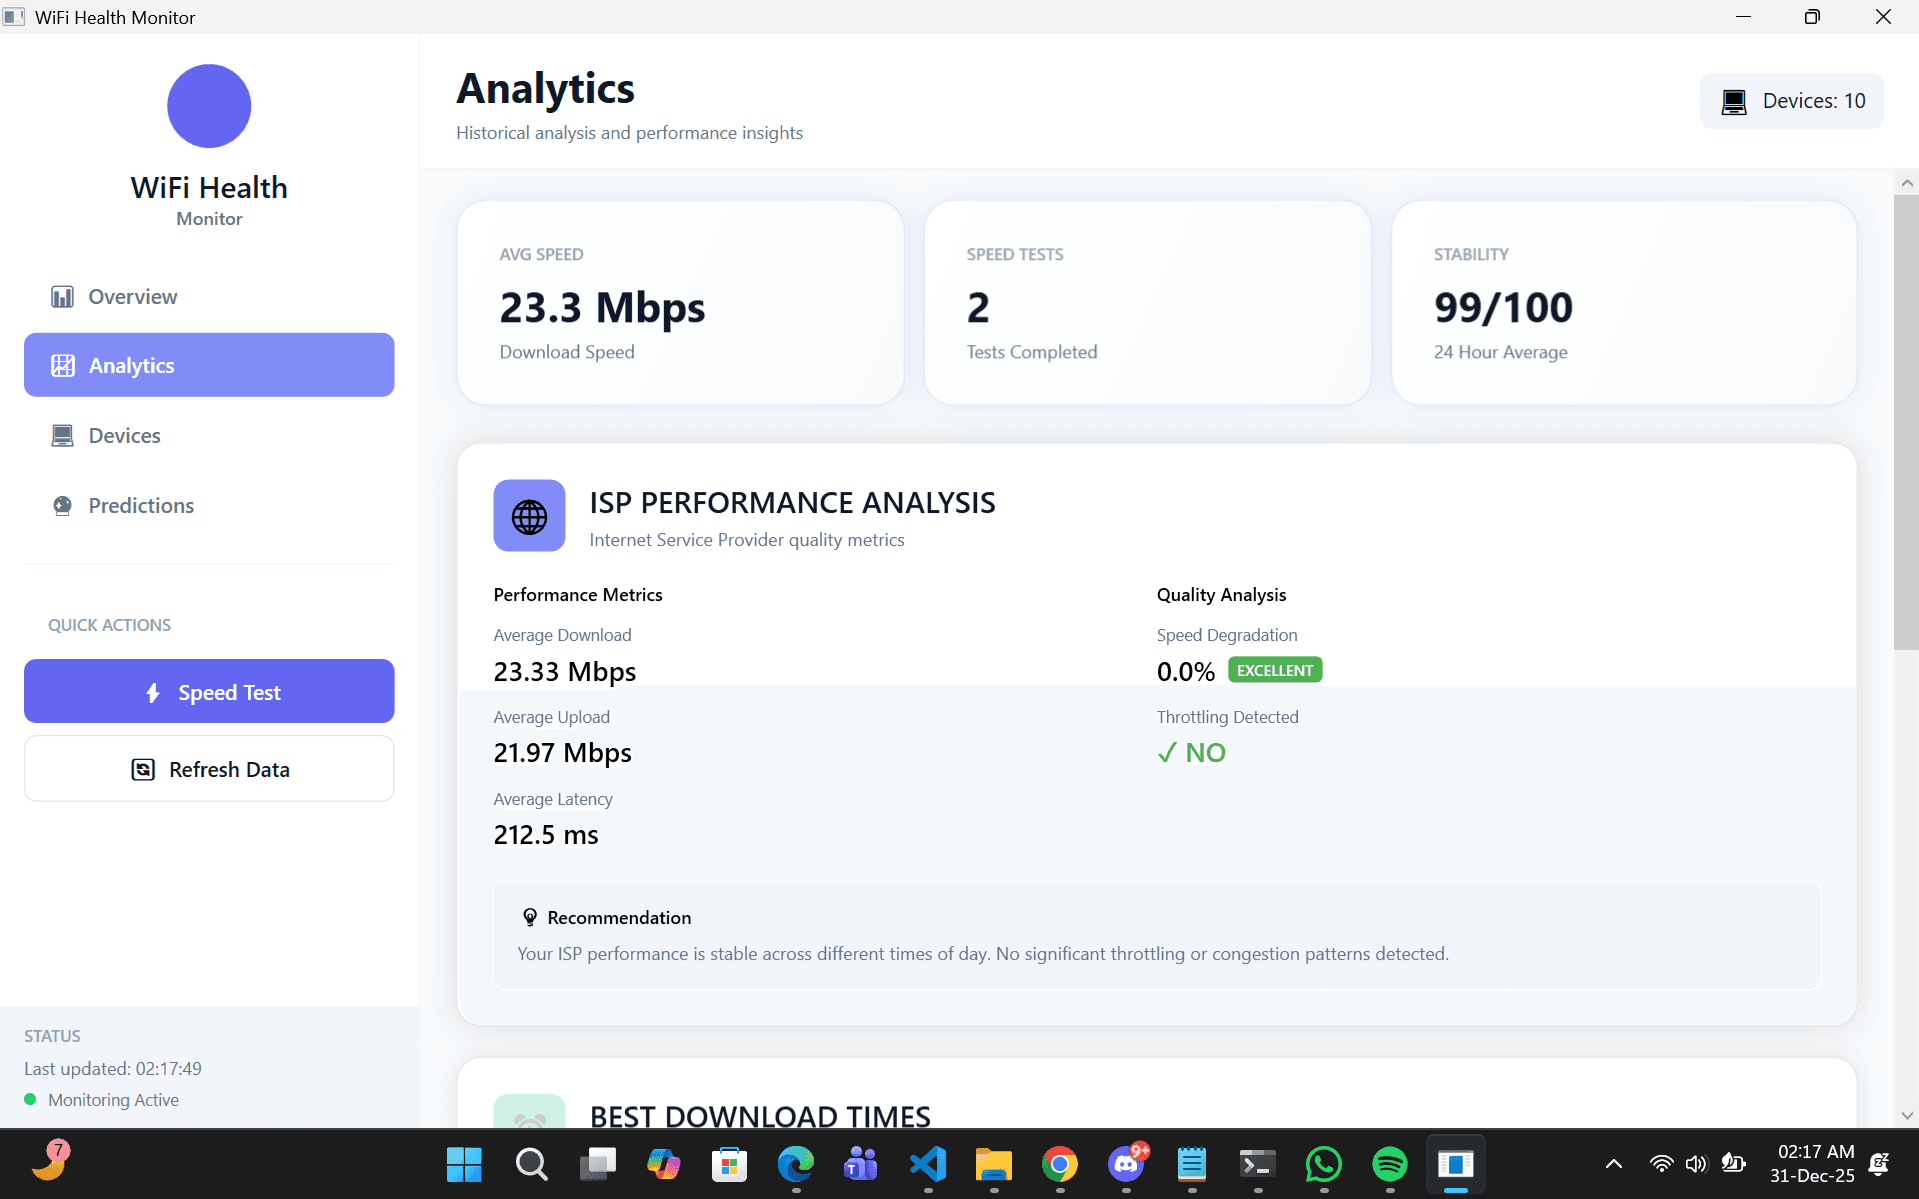The width and height of the screenshot is (1919, 1199).
Task: Click the green Monitoring Active status dot
Action: tap(30, 1099)
